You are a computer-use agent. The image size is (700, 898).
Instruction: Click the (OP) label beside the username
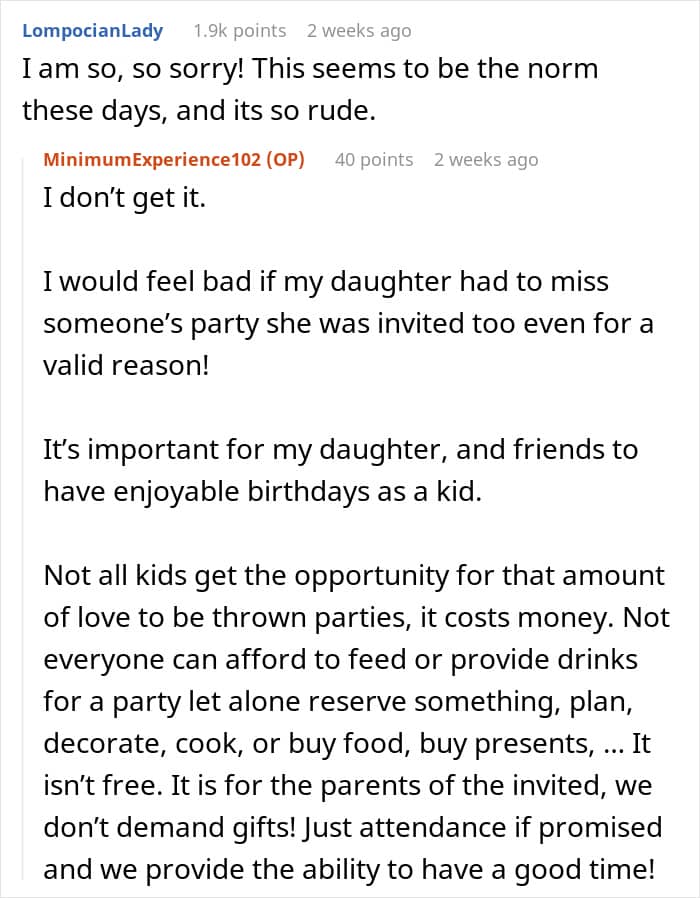[x=287, y=159]
